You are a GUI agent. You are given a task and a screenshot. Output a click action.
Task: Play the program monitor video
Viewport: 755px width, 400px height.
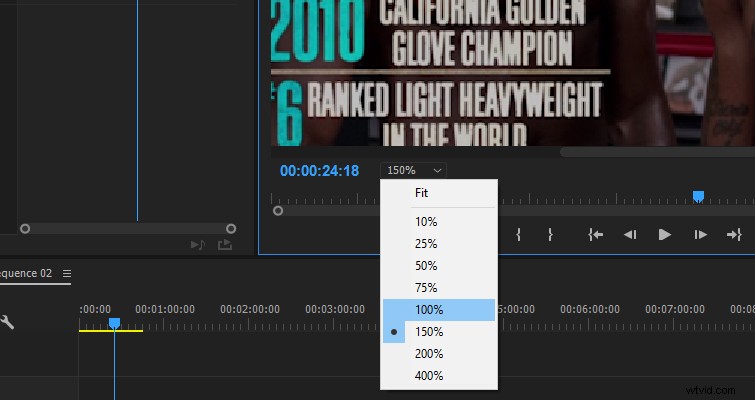tap(664, 234)
